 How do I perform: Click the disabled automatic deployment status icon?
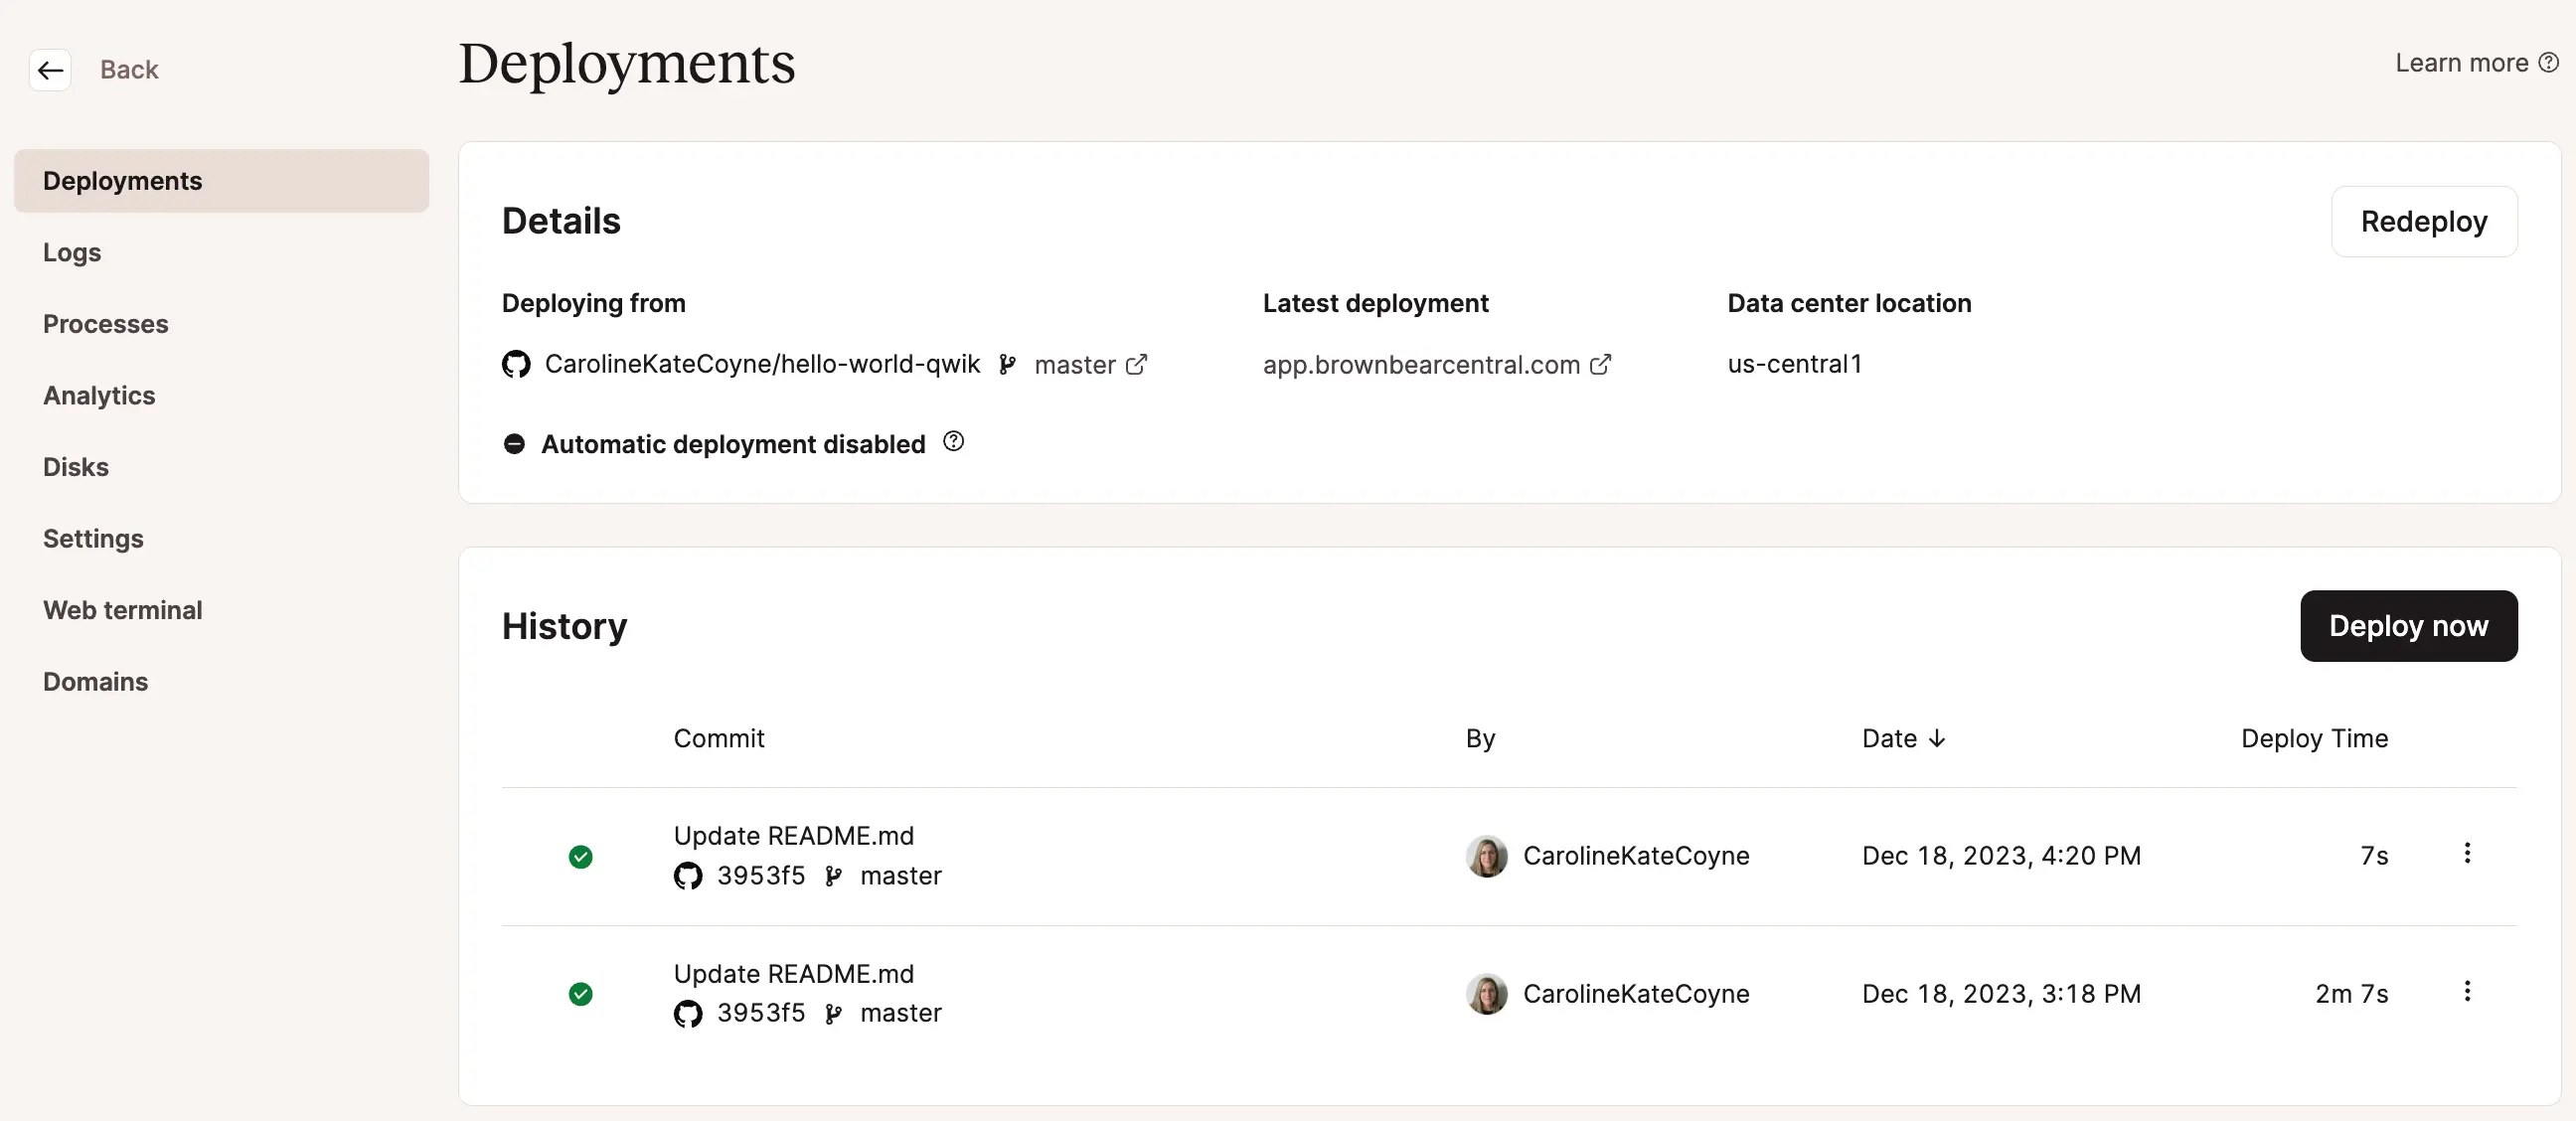[514, 442]
